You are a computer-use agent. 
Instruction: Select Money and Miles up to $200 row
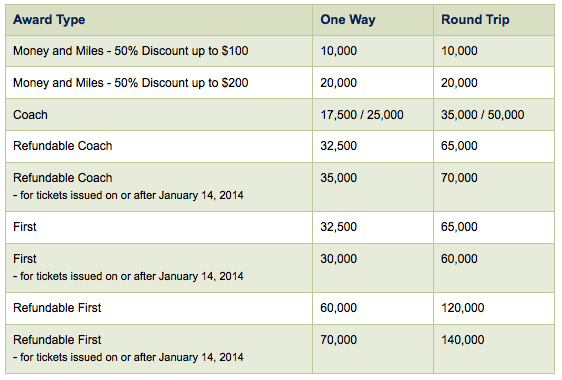[x=280, y=83]
